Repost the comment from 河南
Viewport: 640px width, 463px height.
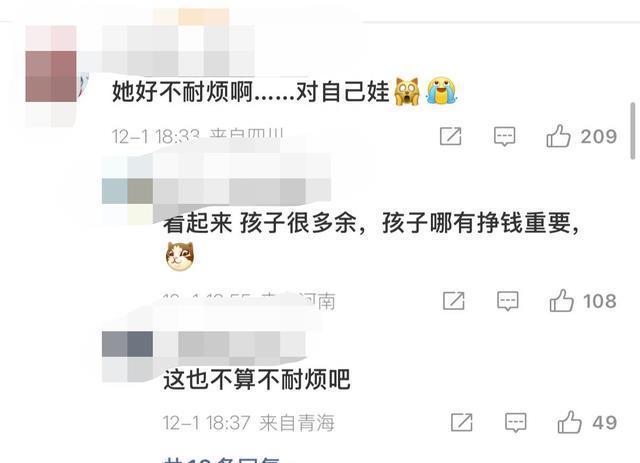(x=454, y=301)
